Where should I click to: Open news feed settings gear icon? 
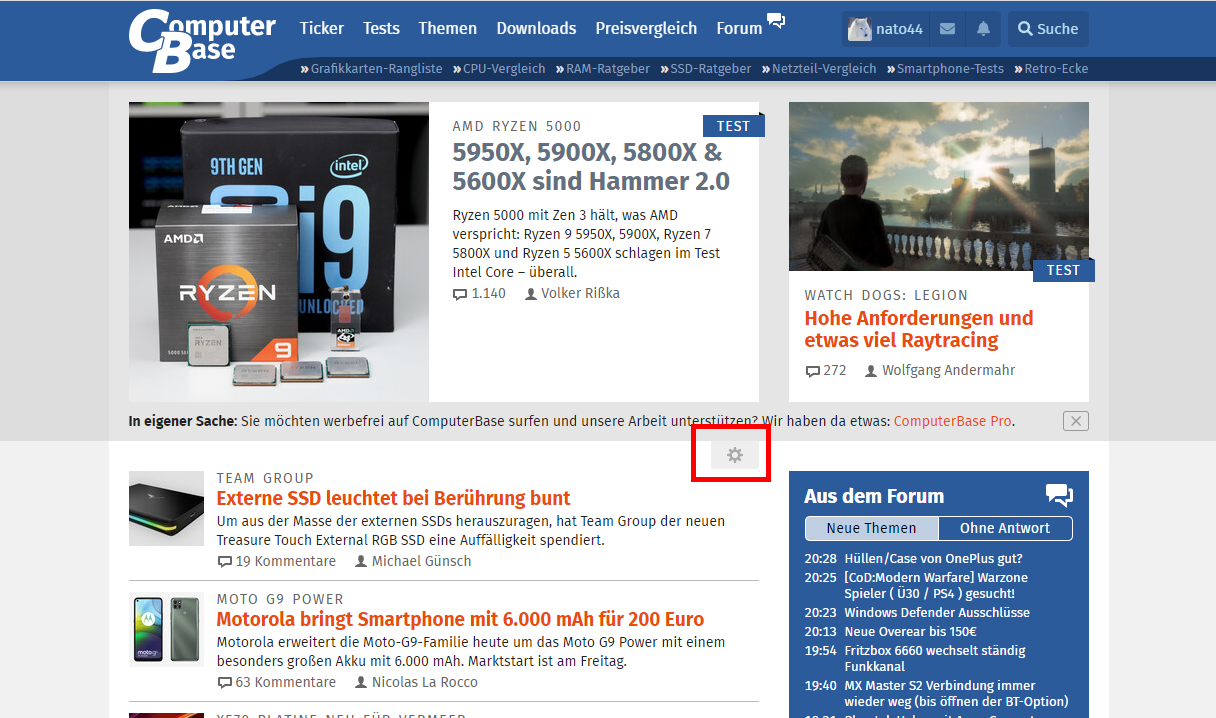[x=735, y=456]
